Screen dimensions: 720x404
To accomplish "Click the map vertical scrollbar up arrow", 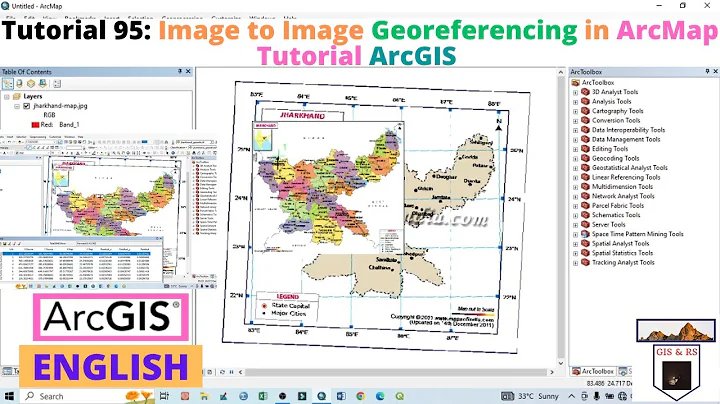I will pos(561,72).
